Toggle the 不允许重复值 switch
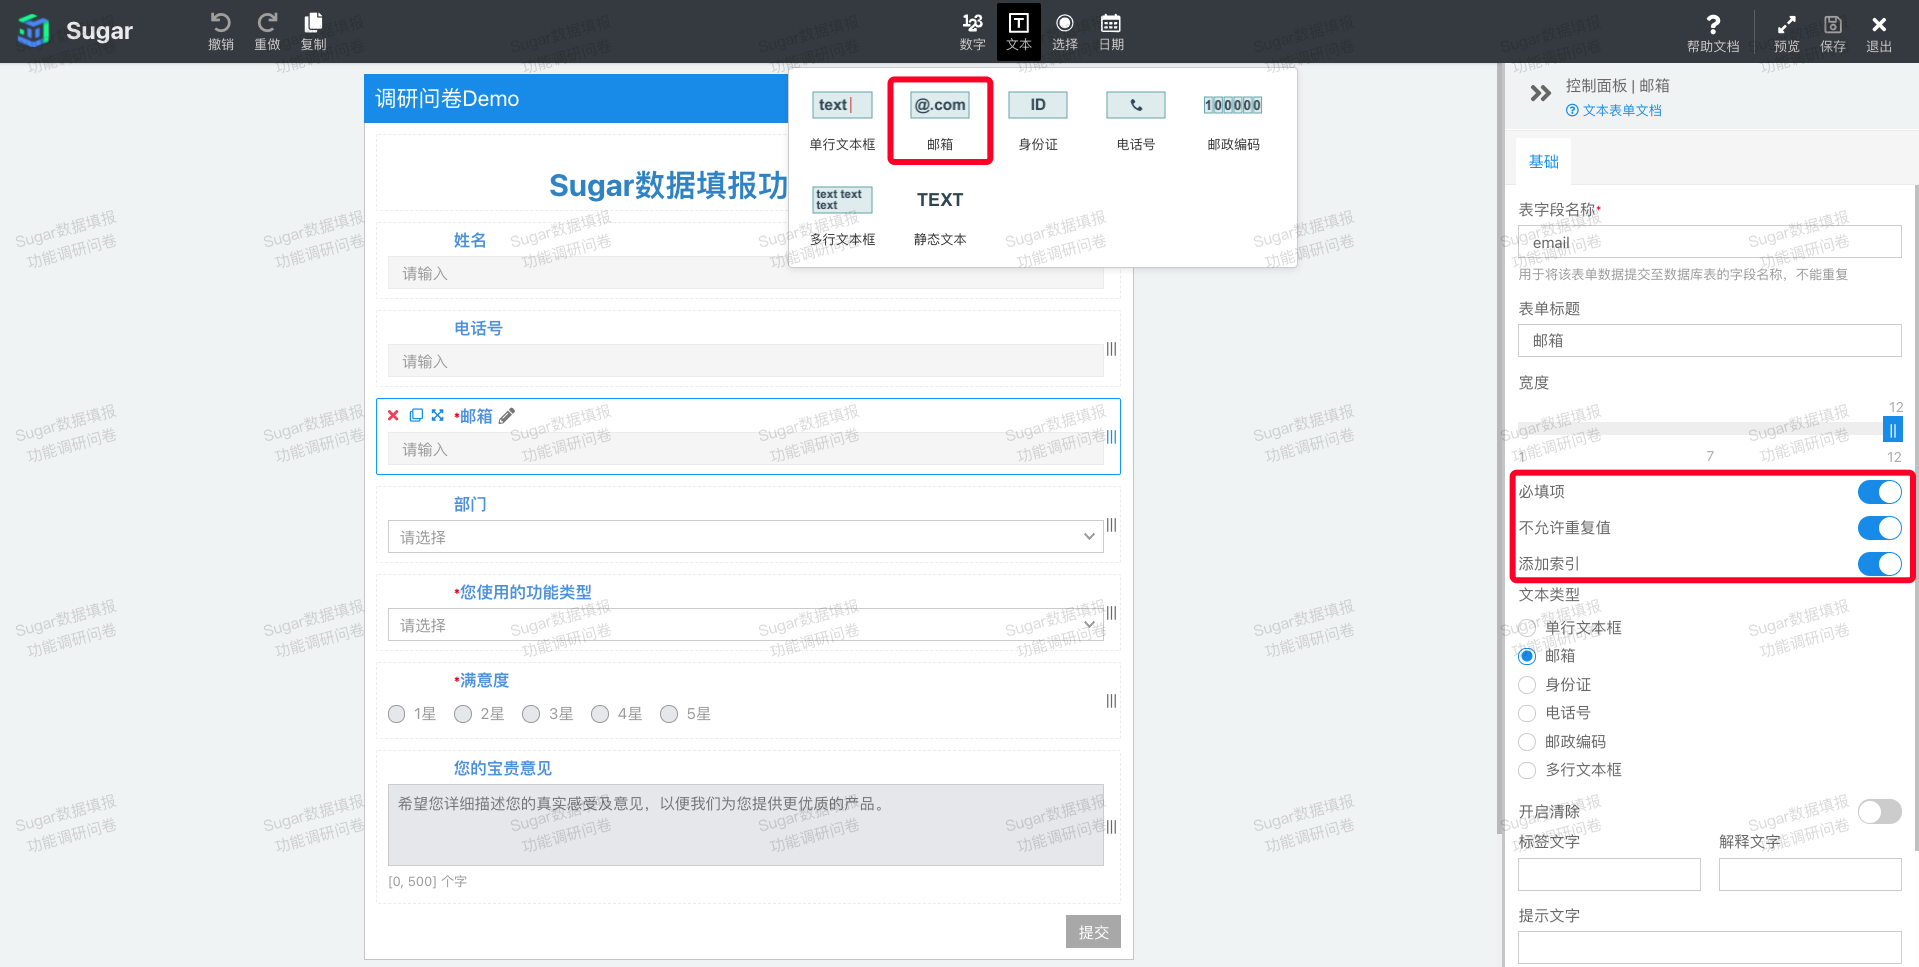This screenshot has height=967, width=1919. click(1879, 528)
